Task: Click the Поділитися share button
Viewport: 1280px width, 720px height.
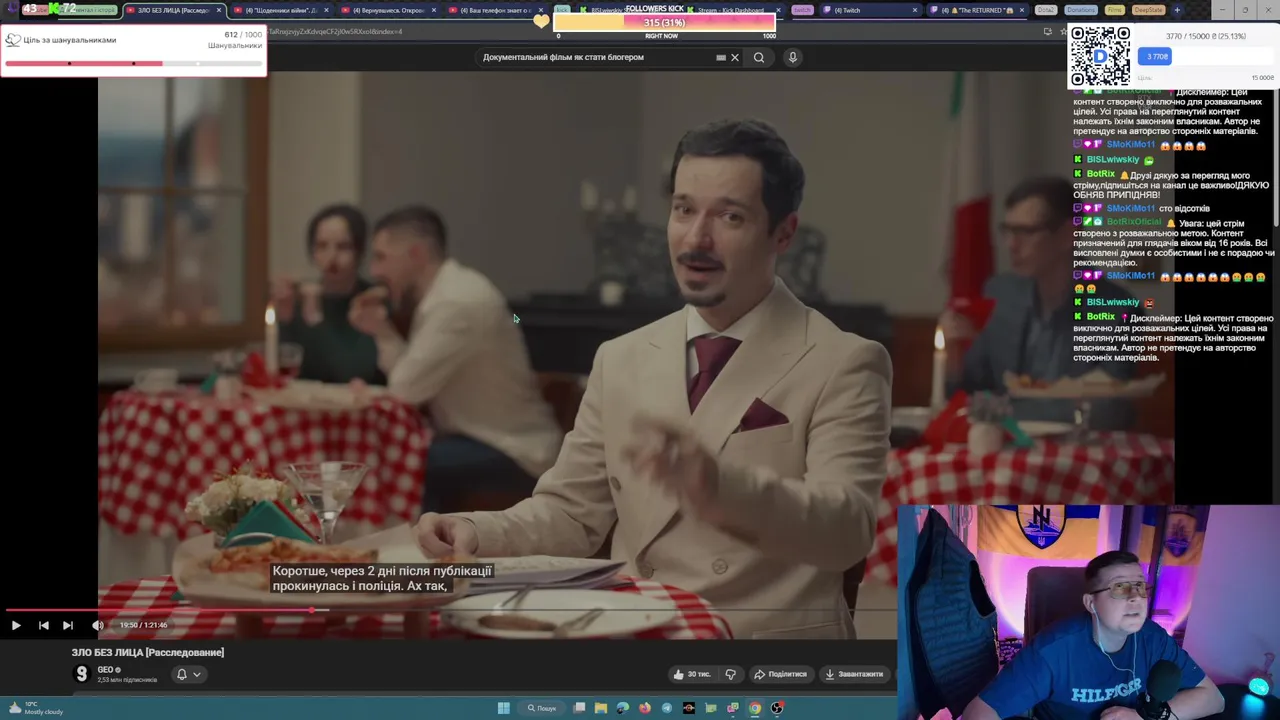Action: click(780, 674)
